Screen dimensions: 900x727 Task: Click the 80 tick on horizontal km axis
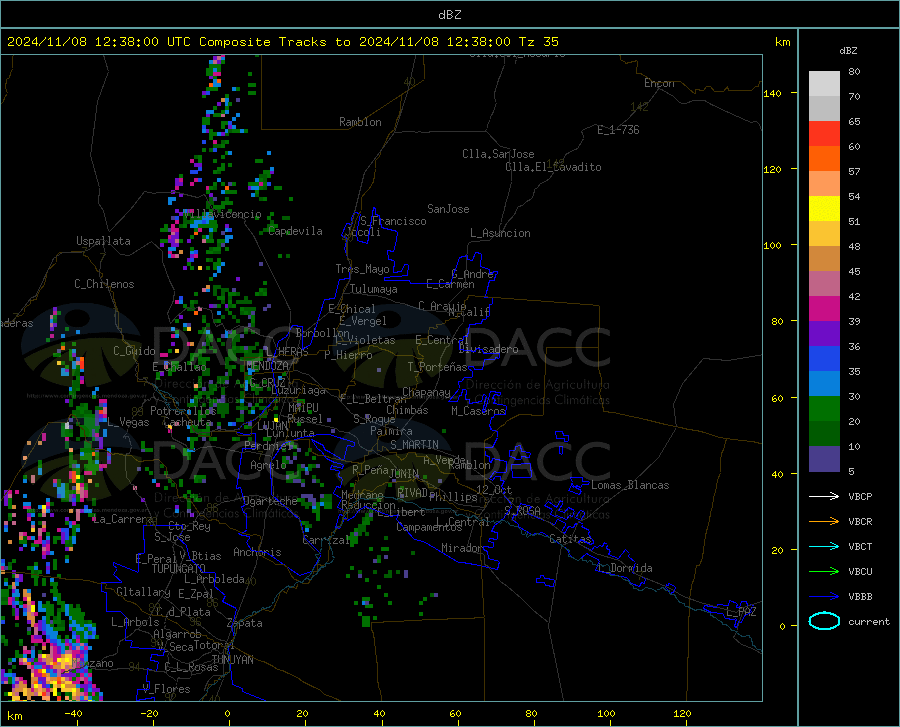[531, 713]
